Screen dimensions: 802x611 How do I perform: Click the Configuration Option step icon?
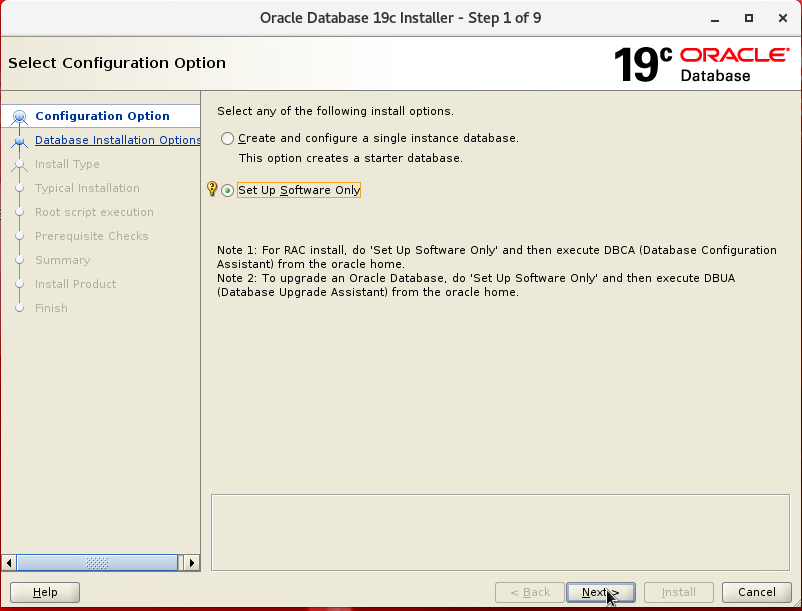click(19, 117)
